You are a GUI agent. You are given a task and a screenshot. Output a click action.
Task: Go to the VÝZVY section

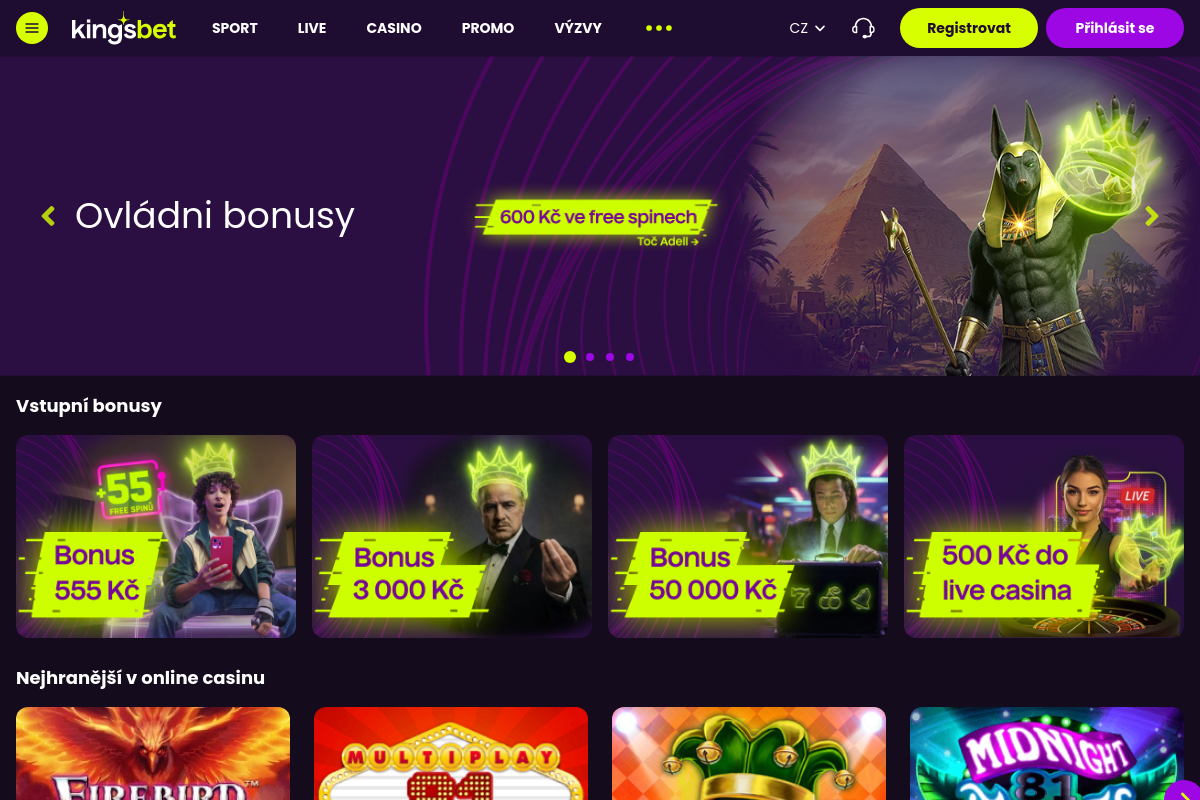pos(578,28)
